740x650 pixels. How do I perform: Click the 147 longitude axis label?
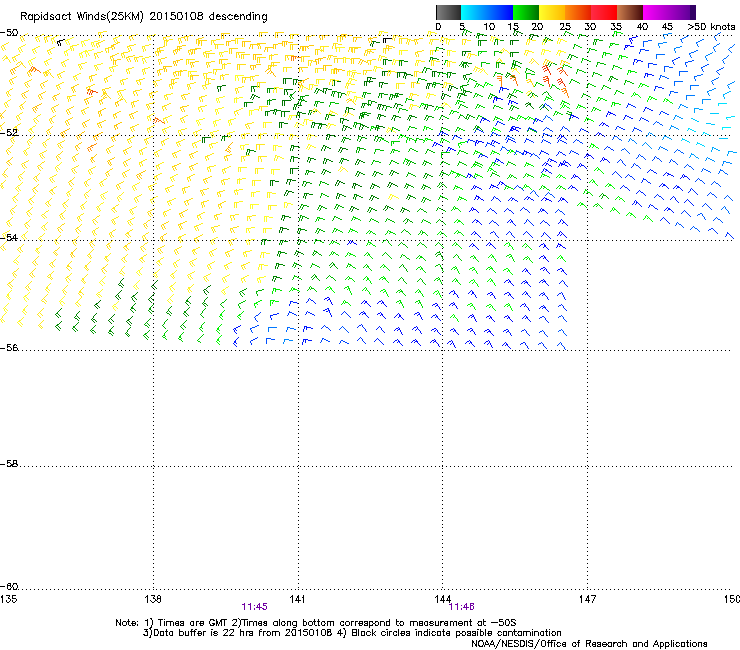pos(587,599)
